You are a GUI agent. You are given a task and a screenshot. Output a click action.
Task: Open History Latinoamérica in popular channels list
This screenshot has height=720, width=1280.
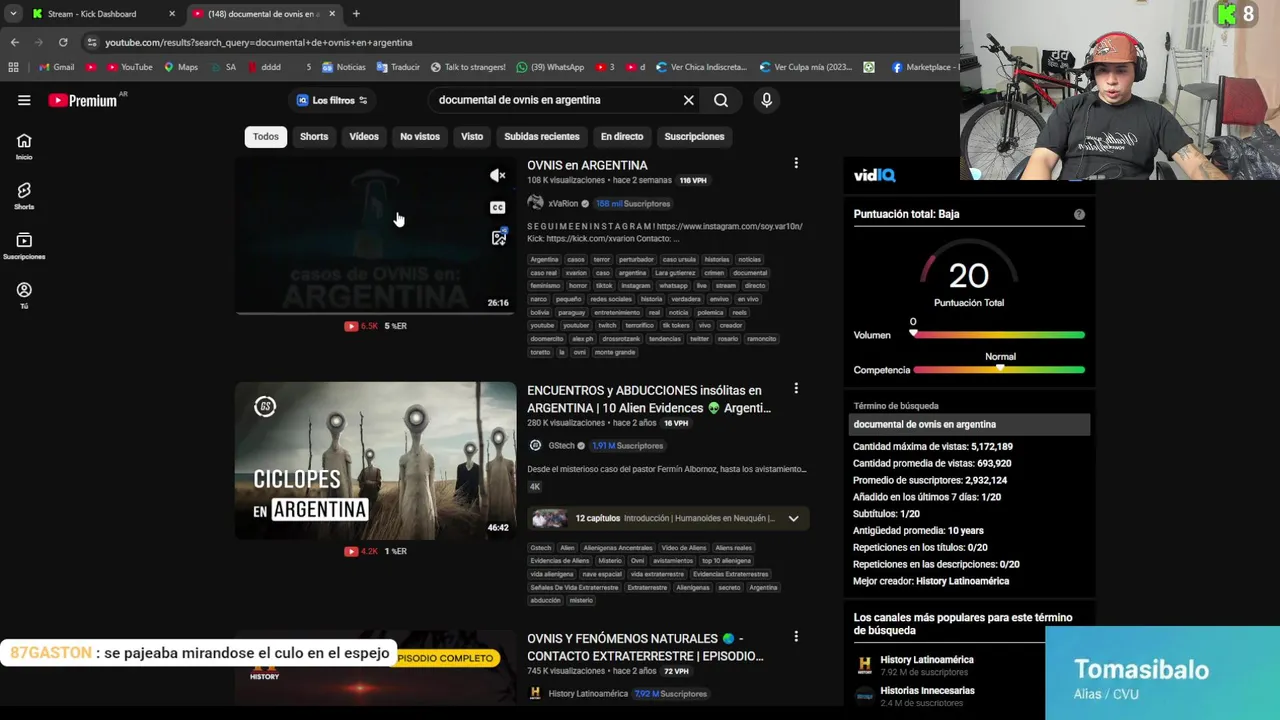point(926,660)
